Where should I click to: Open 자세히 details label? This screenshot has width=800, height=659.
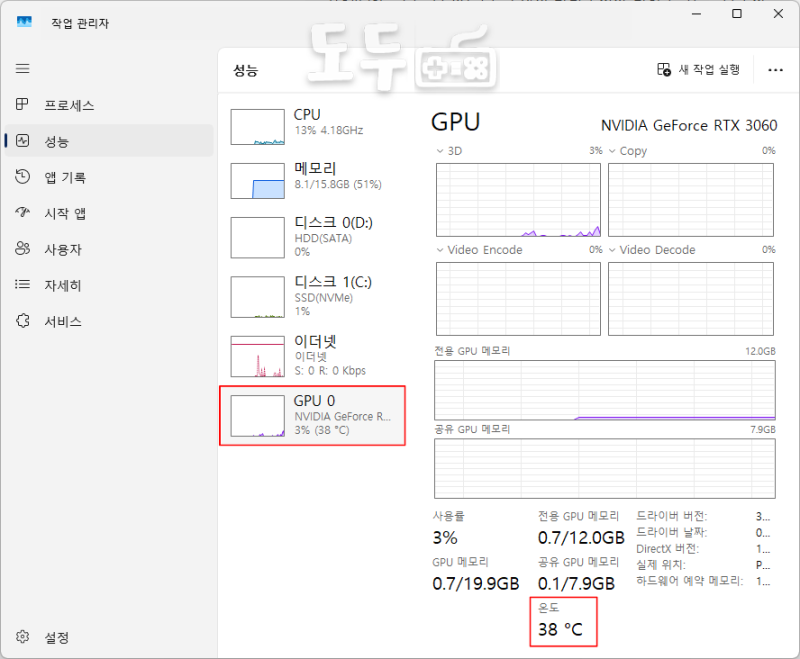click(63, 286)
